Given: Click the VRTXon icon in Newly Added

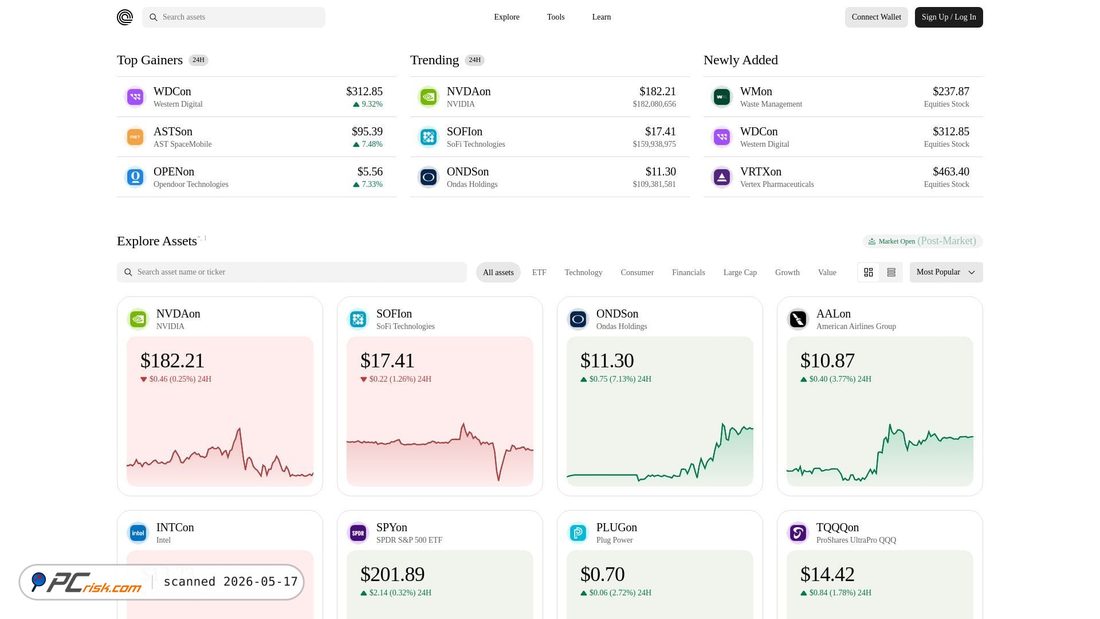Looking at the screenshot, I should tap(721, 177).
